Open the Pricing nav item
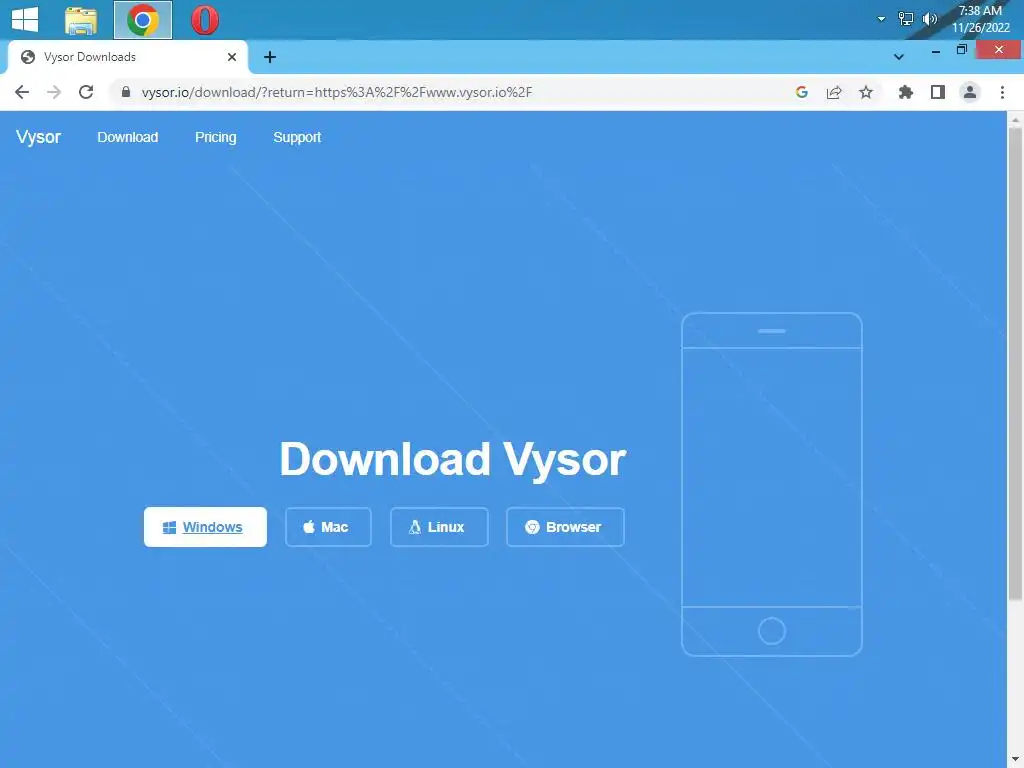Image resolution: width=1024 pixels, height=768 pixels. point(216,137)
